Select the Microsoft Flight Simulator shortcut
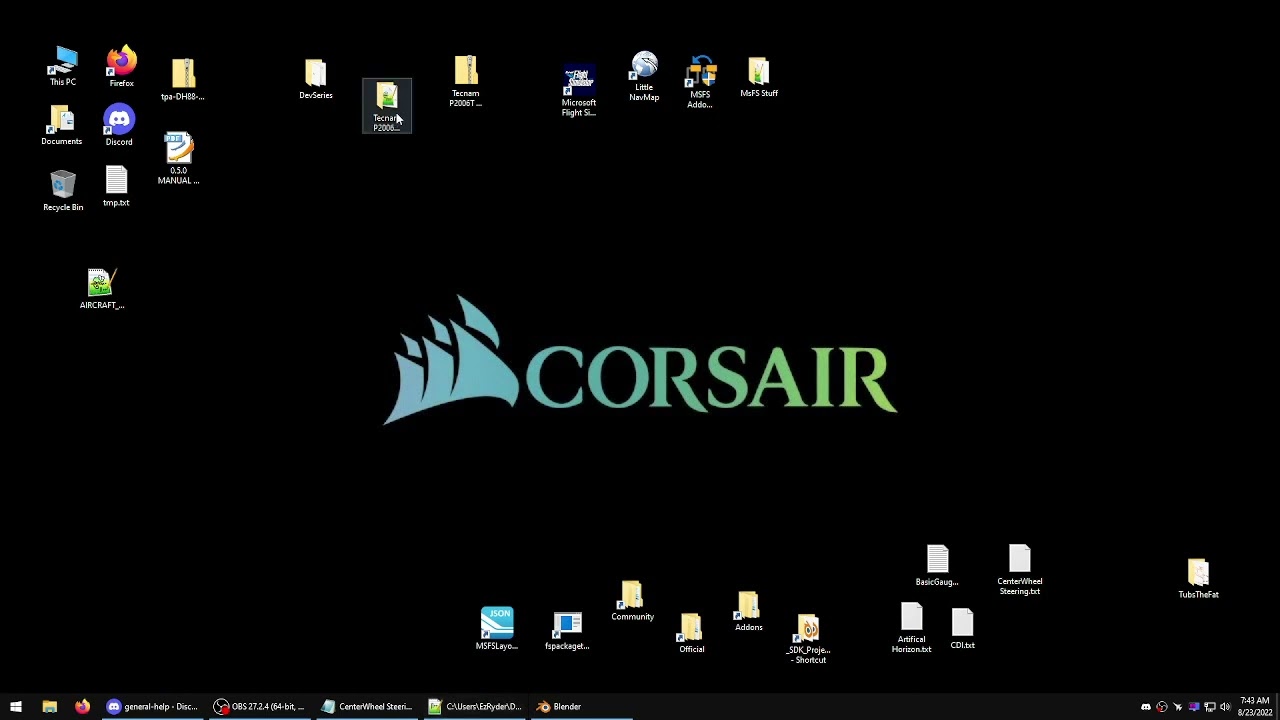The width and height of the screenshot is (1280, 720). tap(578, 91)
